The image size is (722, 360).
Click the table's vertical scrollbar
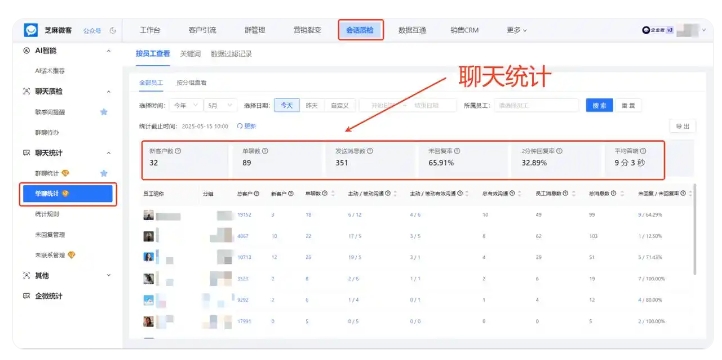[x=694, y=229]
